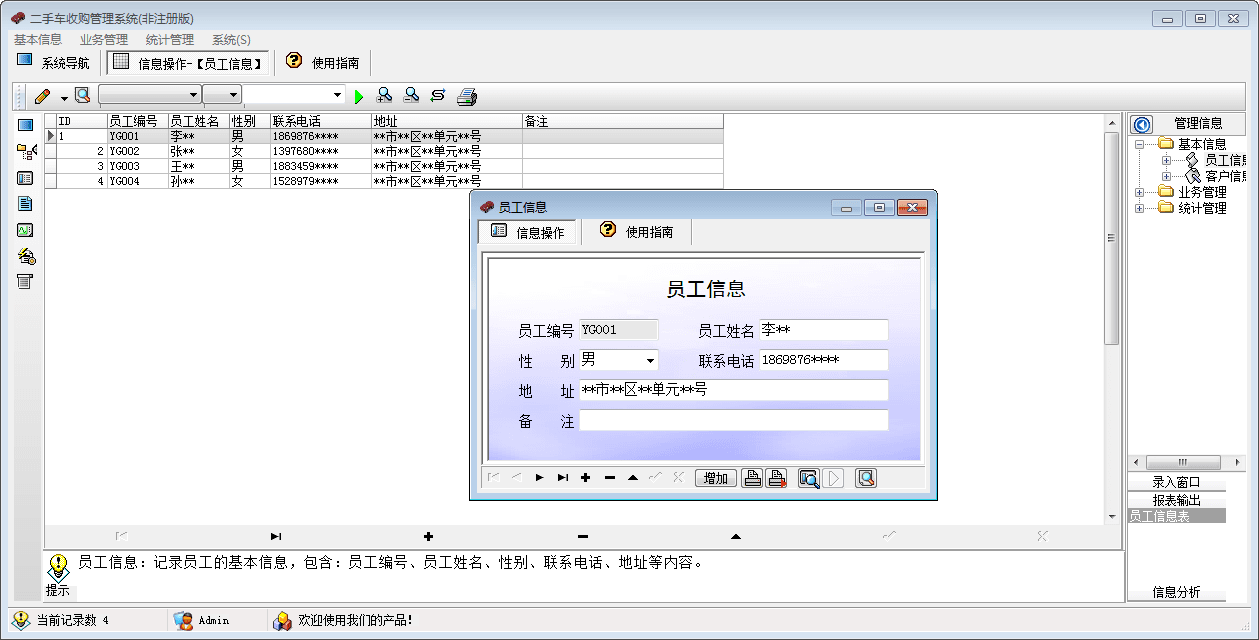Click the plus insert button in dialog navigator
Viewport: 1259px width, 640px height.
point(586,478)
